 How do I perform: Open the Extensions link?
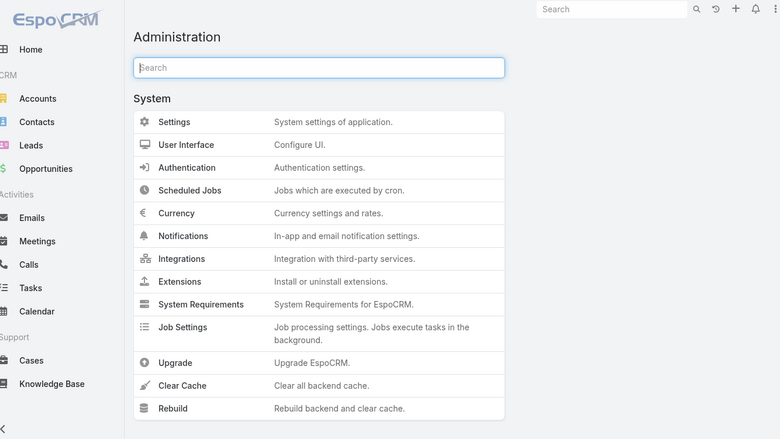(180, 282)
